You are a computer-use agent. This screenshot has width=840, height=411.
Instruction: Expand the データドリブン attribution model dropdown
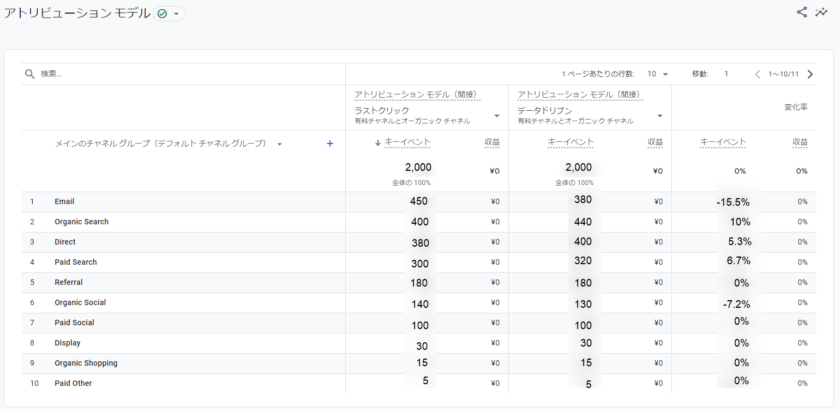659,115
